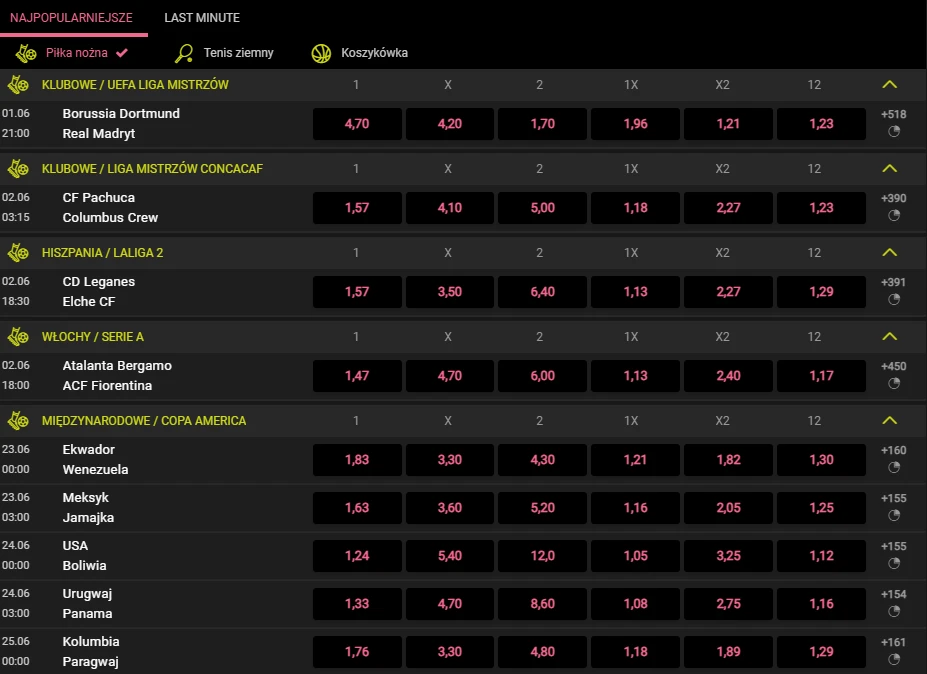Collapse the Copa America section chevron

point(890,421)
